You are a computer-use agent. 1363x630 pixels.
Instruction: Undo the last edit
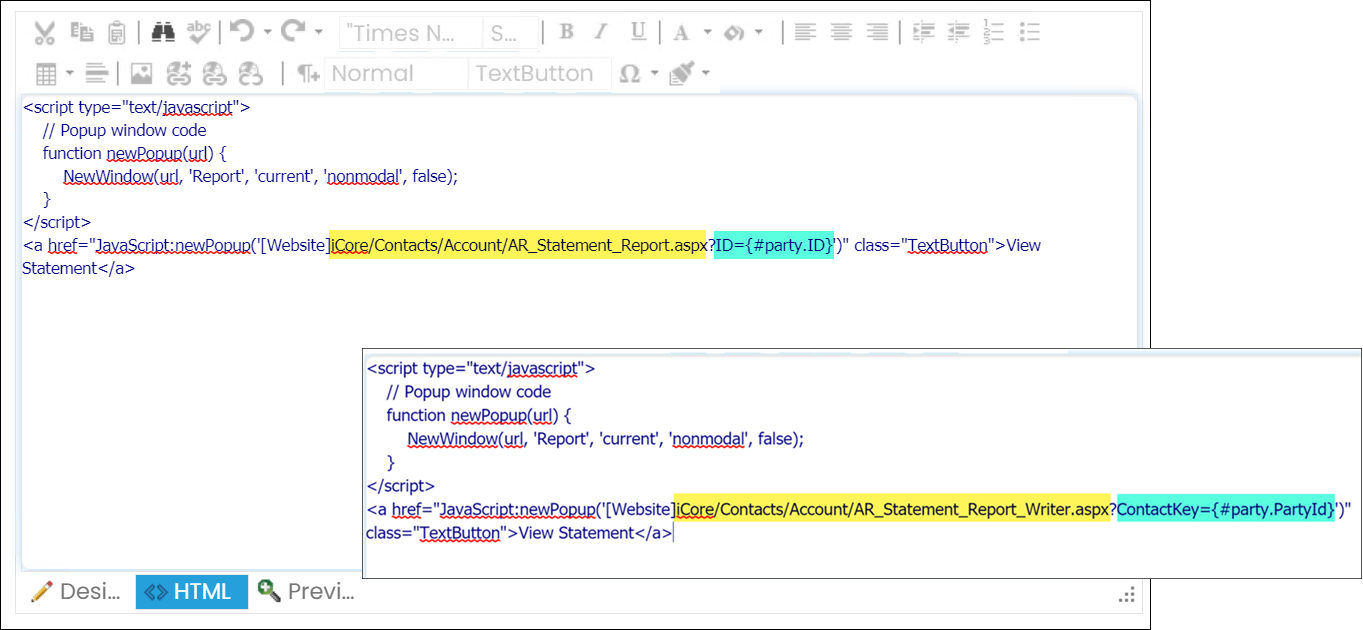point(242,32)
